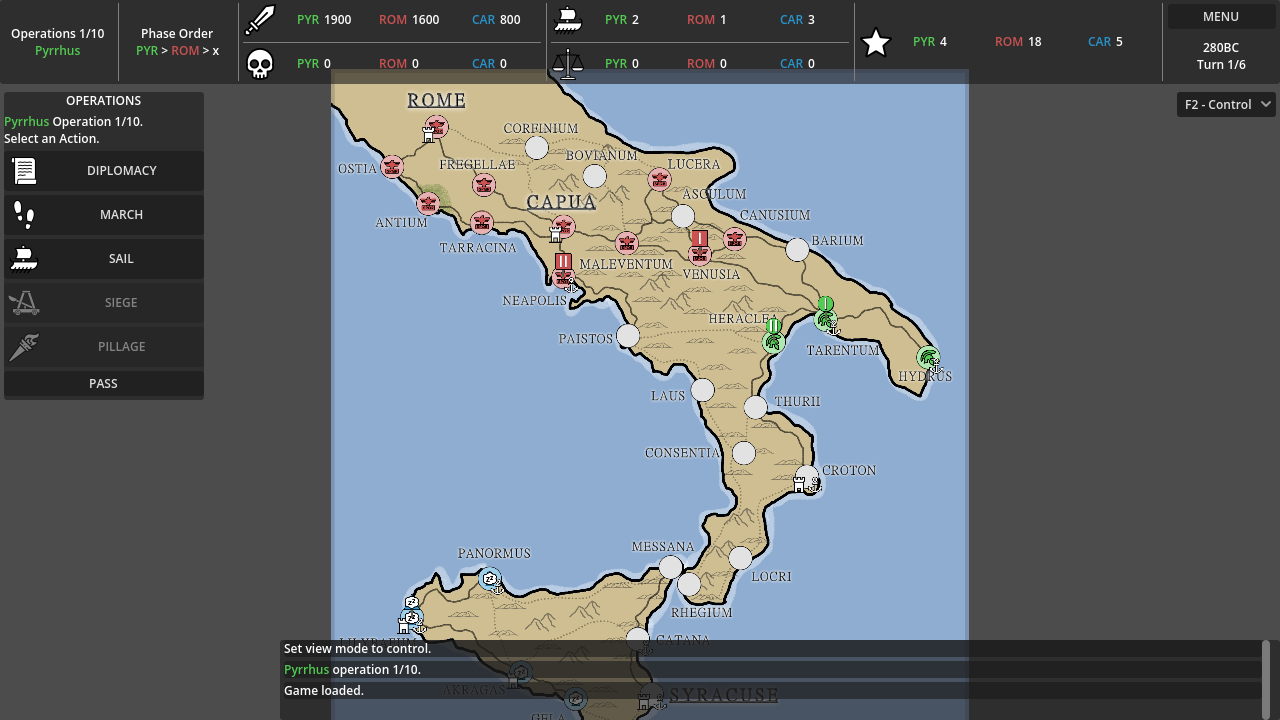Select the Roman marker at Antium

(428, 204)
